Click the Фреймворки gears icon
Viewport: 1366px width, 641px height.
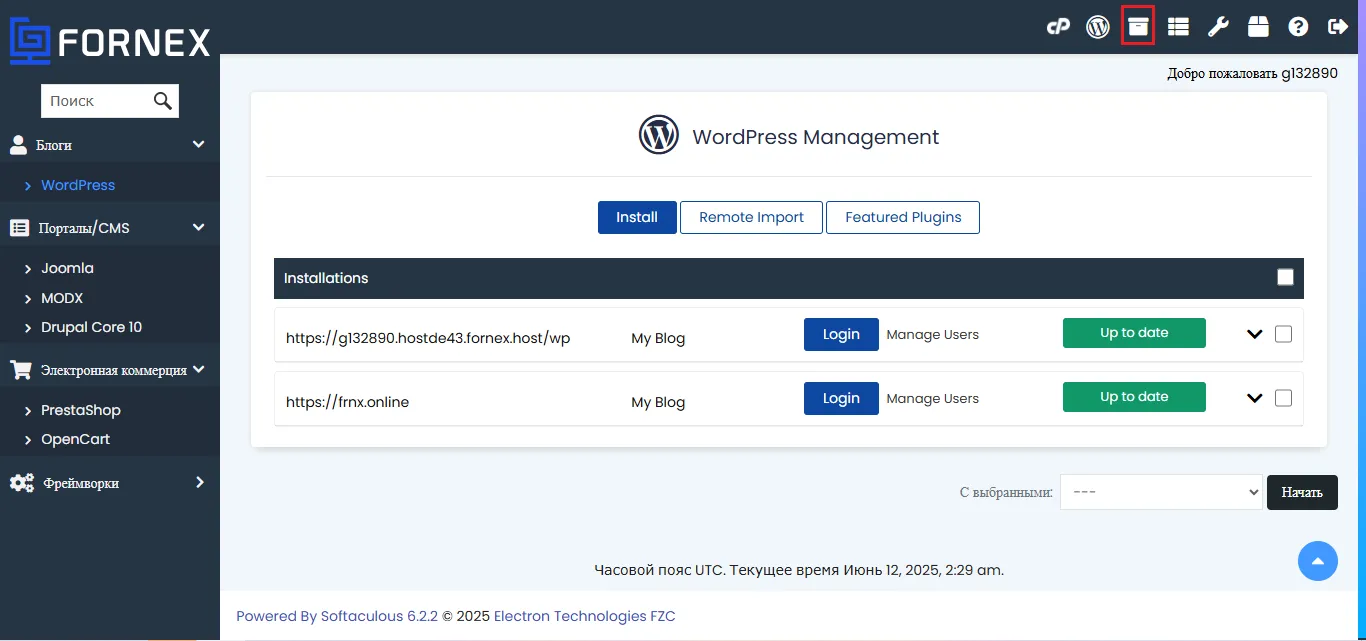[x=21, y=483]
